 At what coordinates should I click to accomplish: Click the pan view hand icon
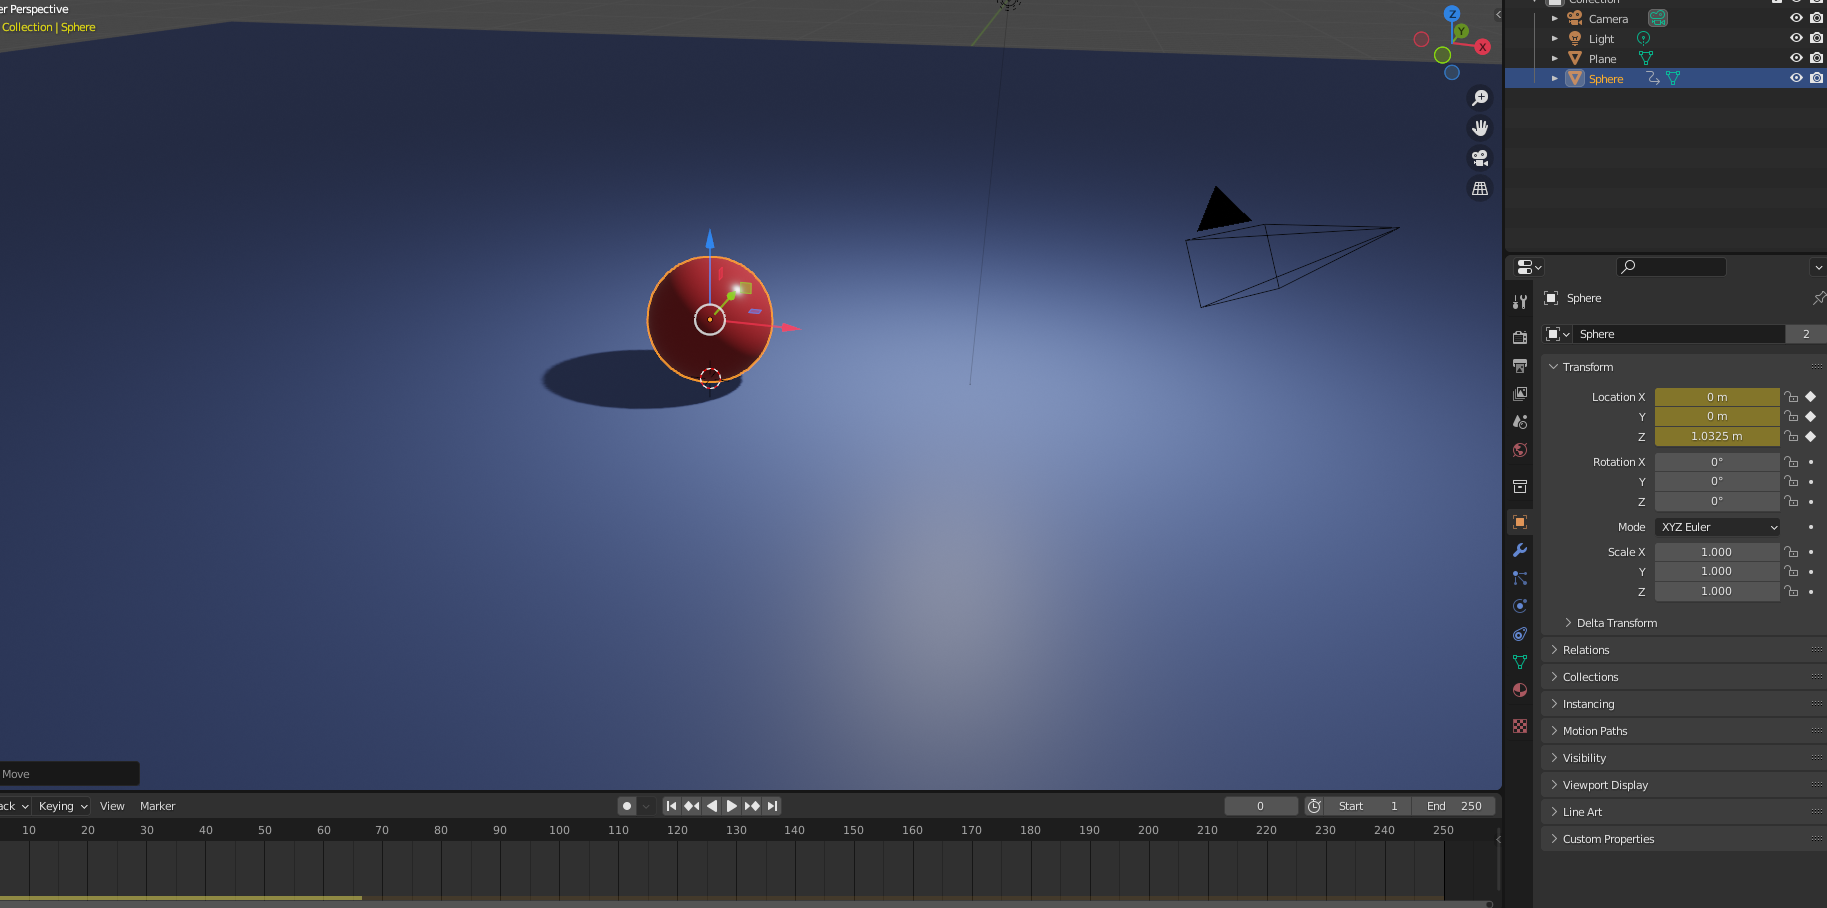tap(1480, 128)
